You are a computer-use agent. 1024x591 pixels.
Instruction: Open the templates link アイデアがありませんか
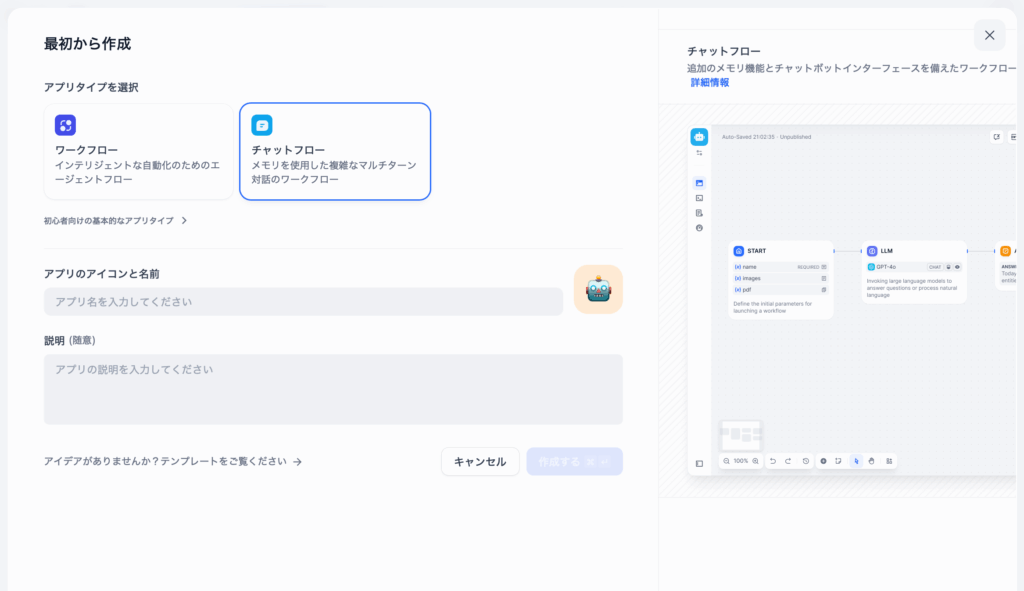(173, 461)
